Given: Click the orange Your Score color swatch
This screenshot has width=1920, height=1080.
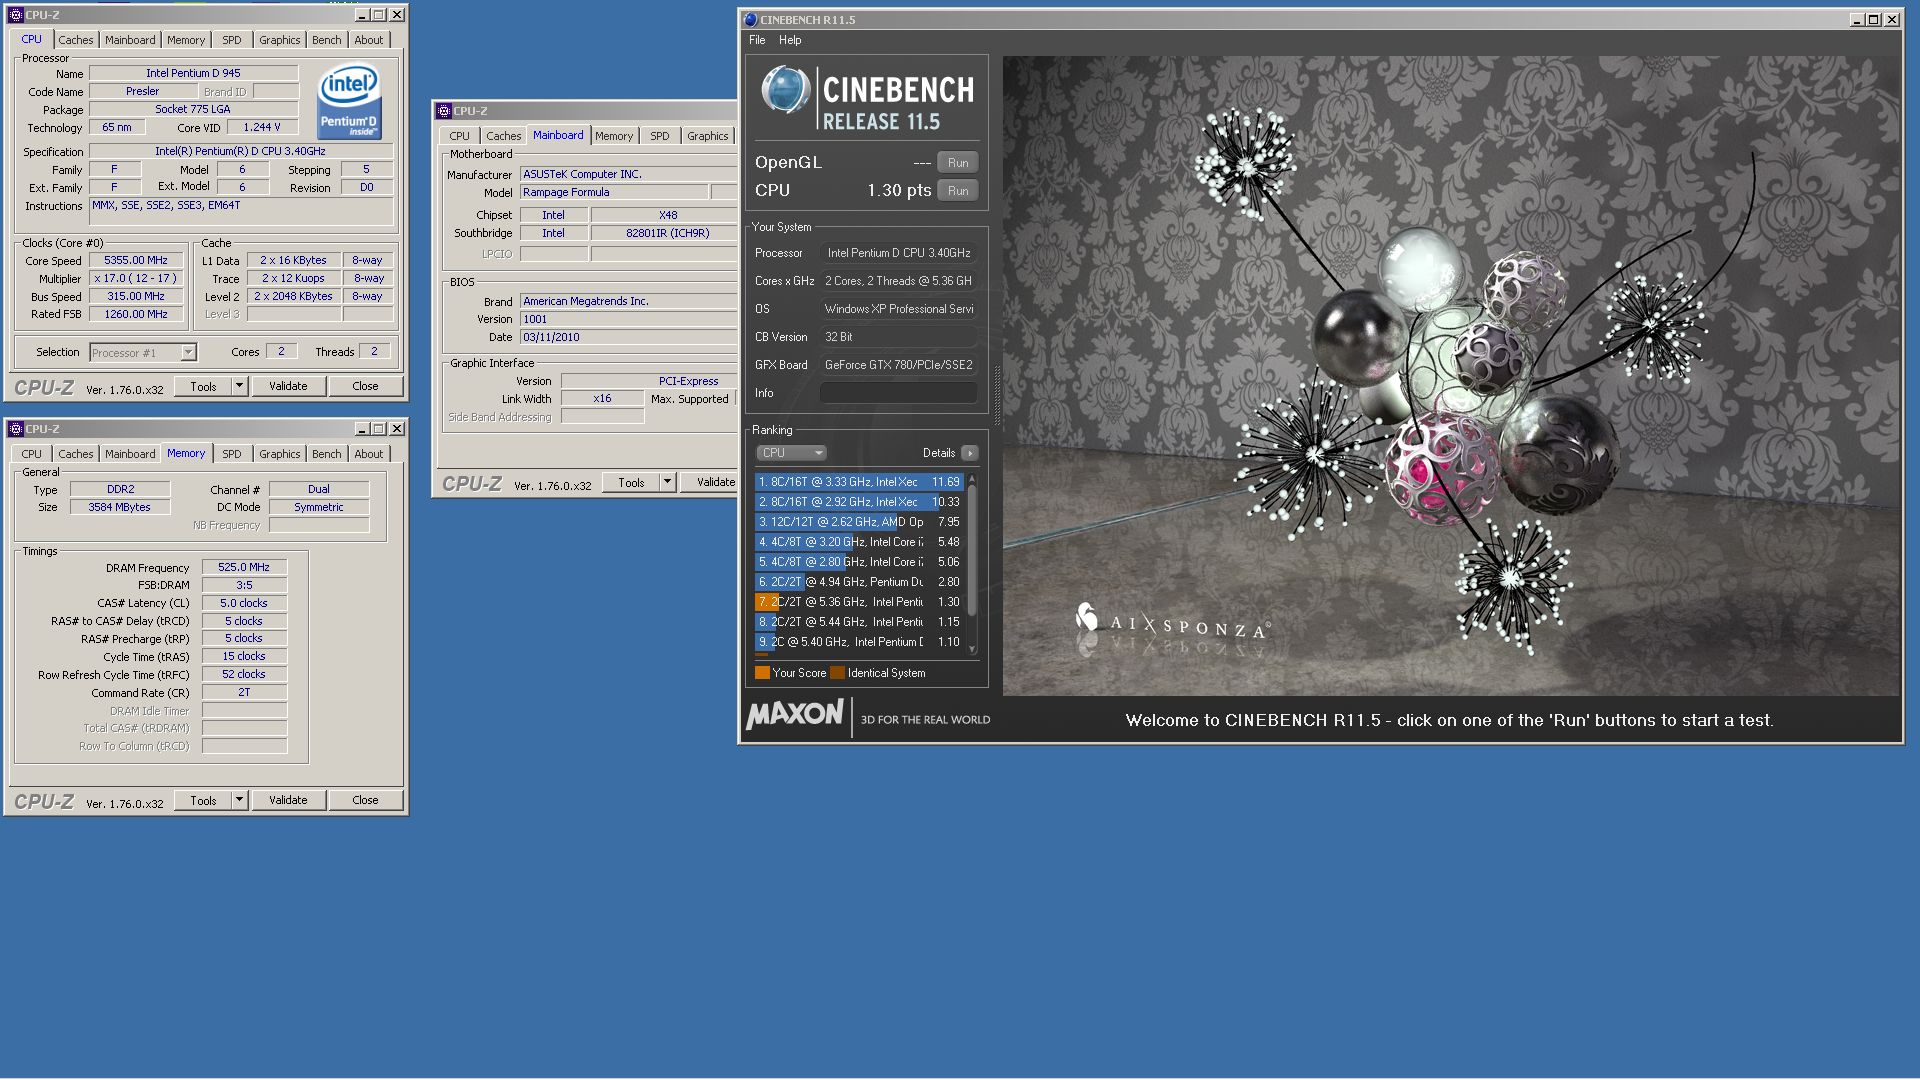Looking at the screenshot, I should pyautogui.click(x=762, y=673).
